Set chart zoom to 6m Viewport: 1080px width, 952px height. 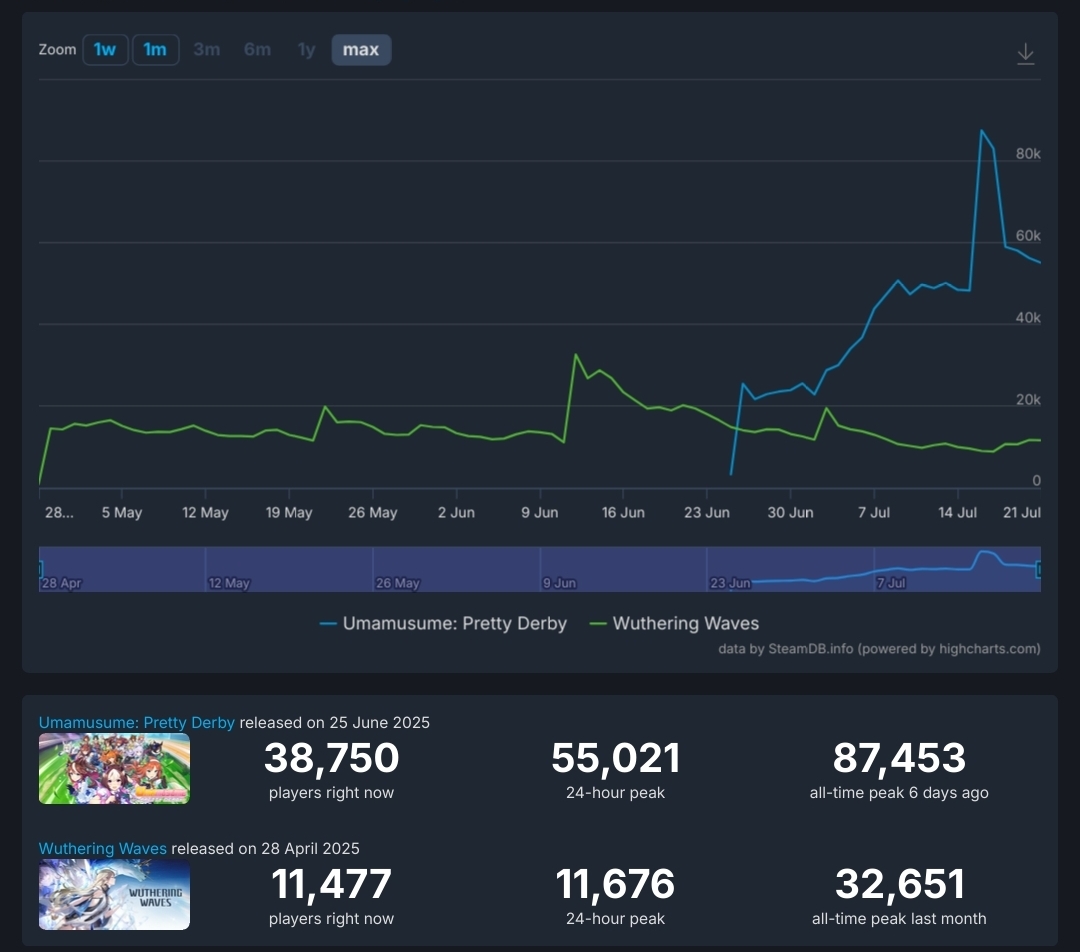[257, 50]
